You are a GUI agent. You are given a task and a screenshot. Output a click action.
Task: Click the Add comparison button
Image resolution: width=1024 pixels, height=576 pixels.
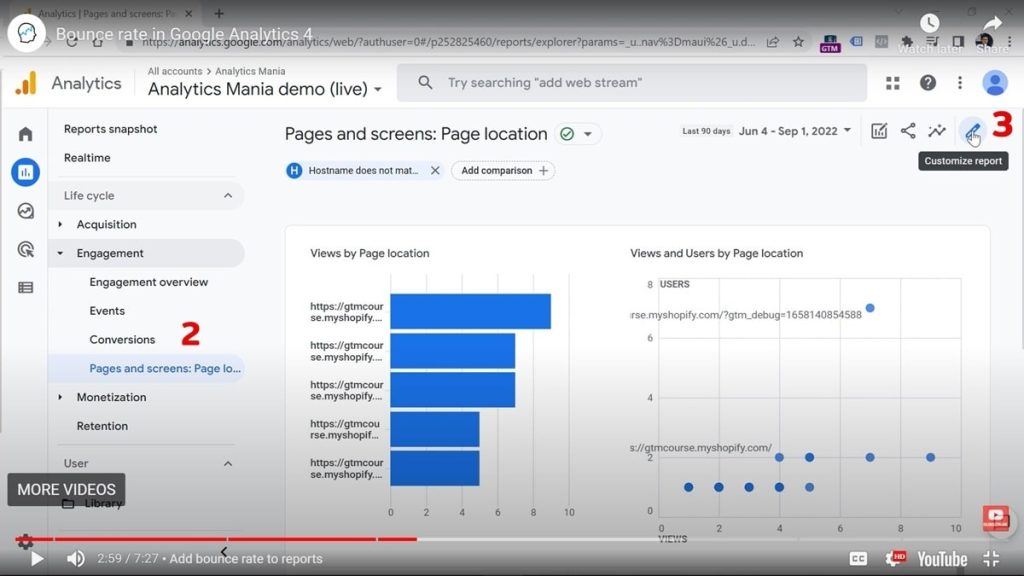(504, 170)
